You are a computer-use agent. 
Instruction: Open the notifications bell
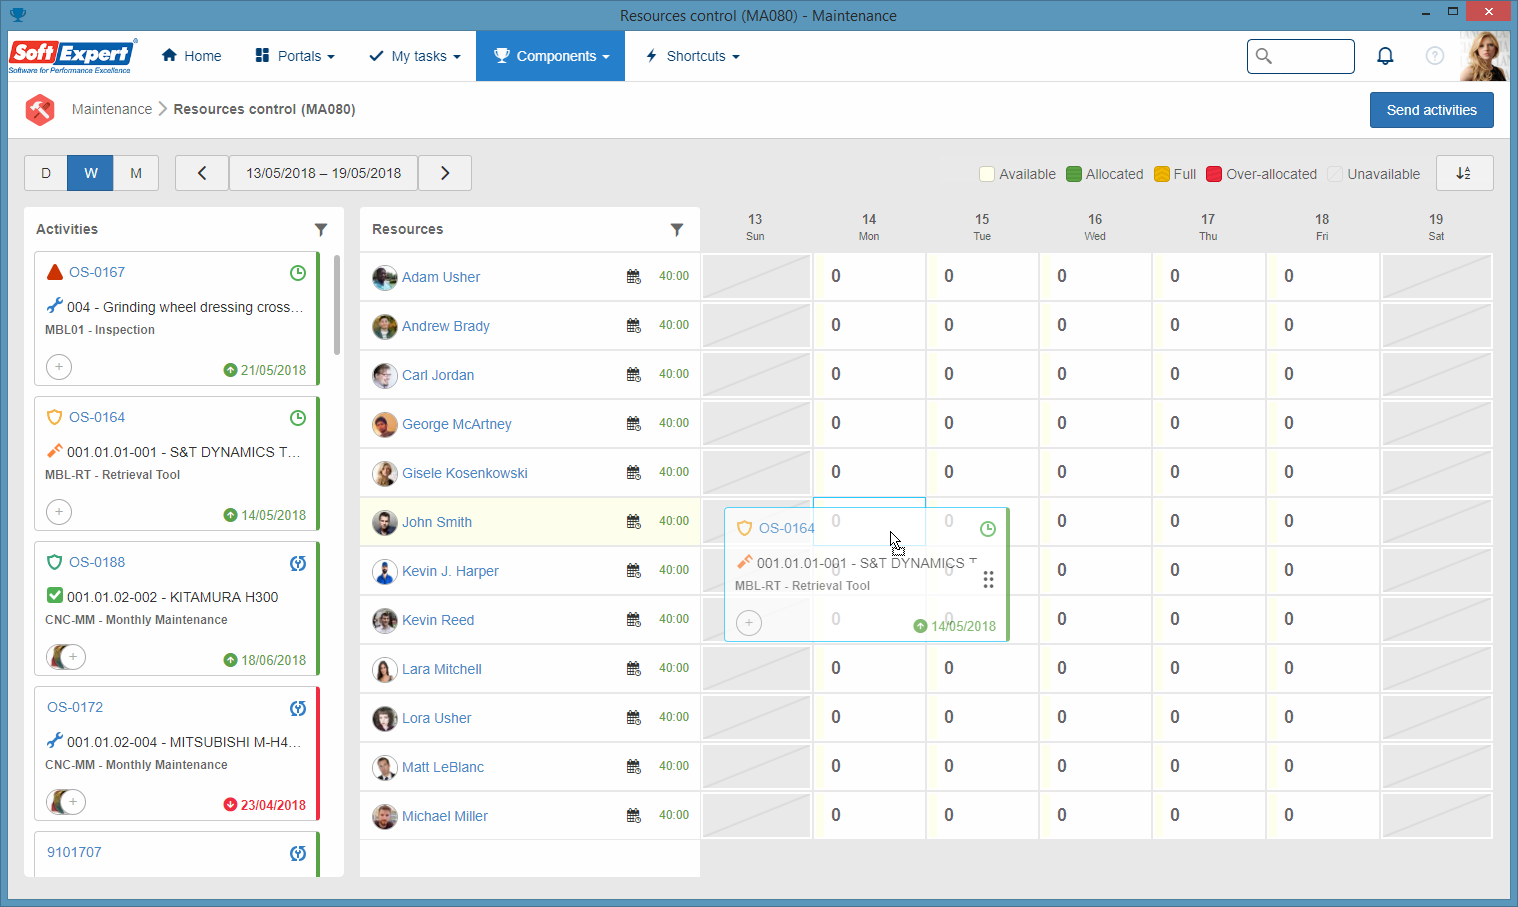pos(1385,56)
